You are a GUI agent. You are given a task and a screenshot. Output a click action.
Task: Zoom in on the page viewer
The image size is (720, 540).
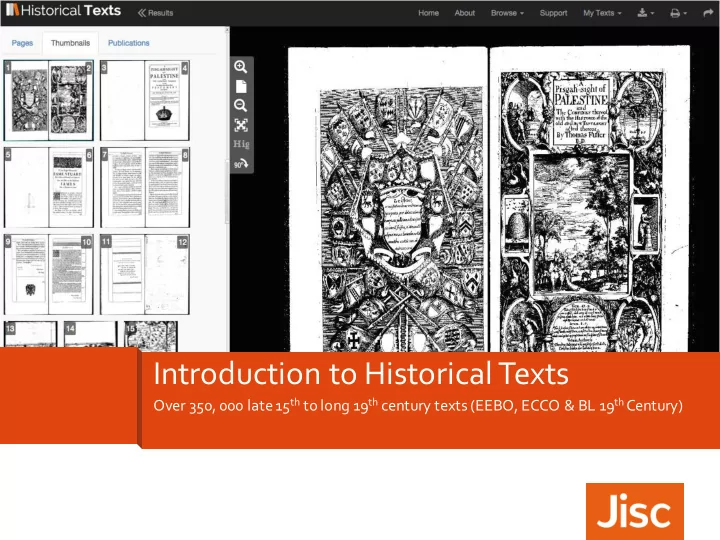coord(241,67)
